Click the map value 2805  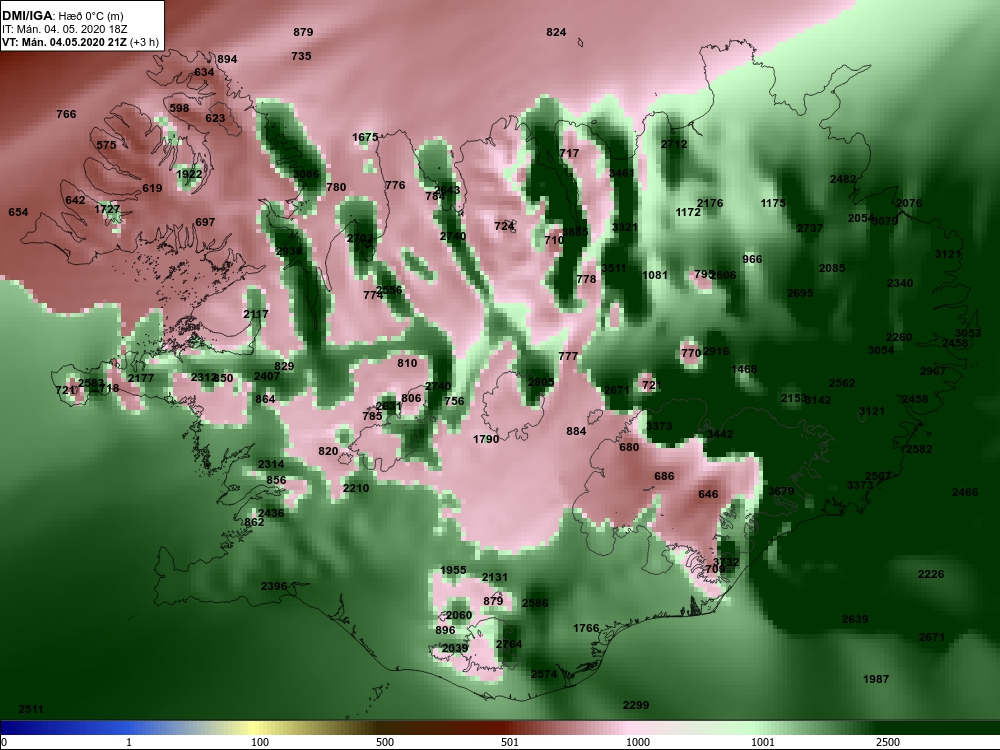pos(541,382)
